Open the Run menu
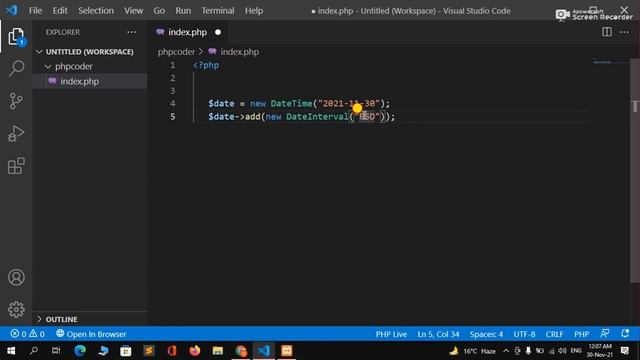The image size is (640, 360). point(183,11)
